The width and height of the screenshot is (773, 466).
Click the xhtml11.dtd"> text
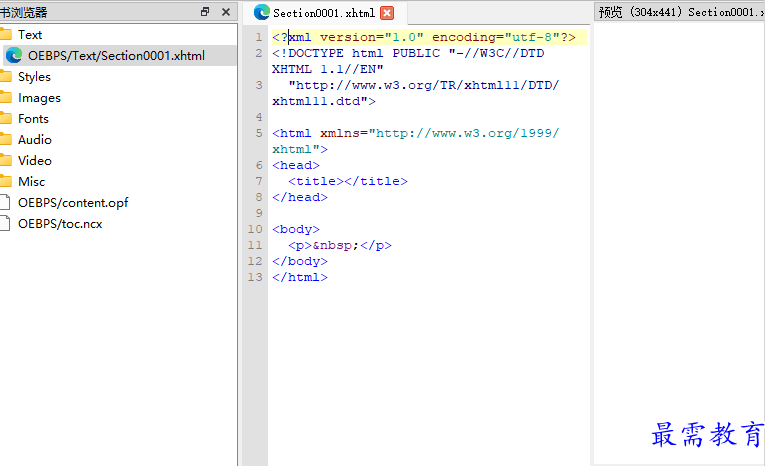click(x=323, y=102)
